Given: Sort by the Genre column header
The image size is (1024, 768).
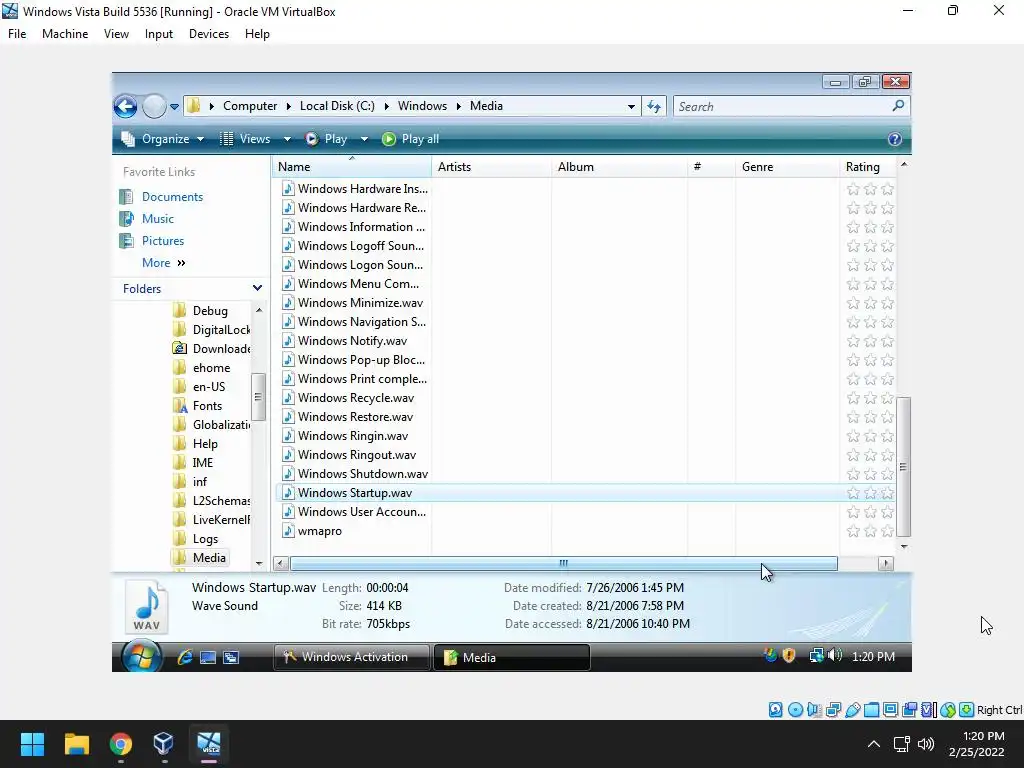Looking at the screenshot, I should tap(787, 167).
